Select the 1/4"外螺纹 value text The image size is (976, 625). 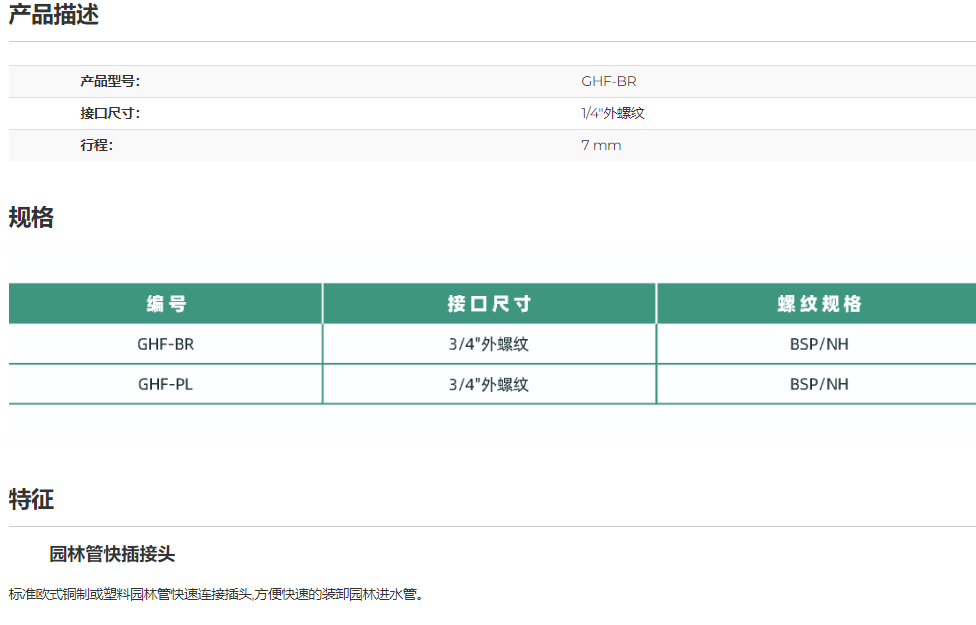pyautogui.click(x=612, y=114)
